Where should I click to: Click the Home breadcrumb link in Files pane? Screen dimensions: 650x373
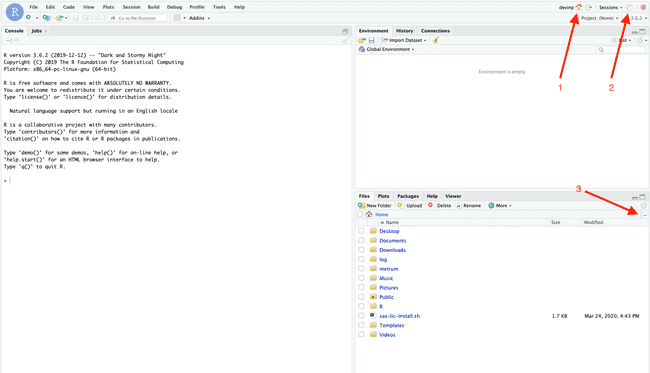381,215
